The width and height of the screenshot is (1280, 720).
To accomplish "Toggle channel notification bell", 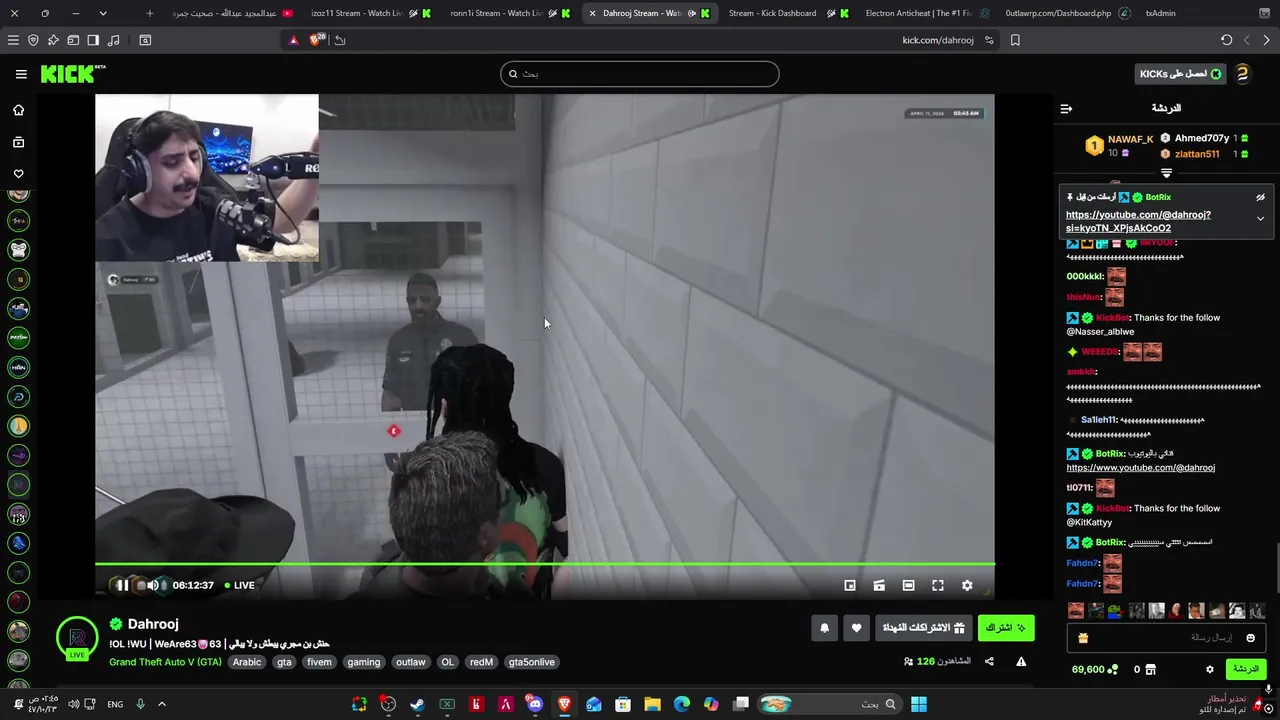I will 825,628.
